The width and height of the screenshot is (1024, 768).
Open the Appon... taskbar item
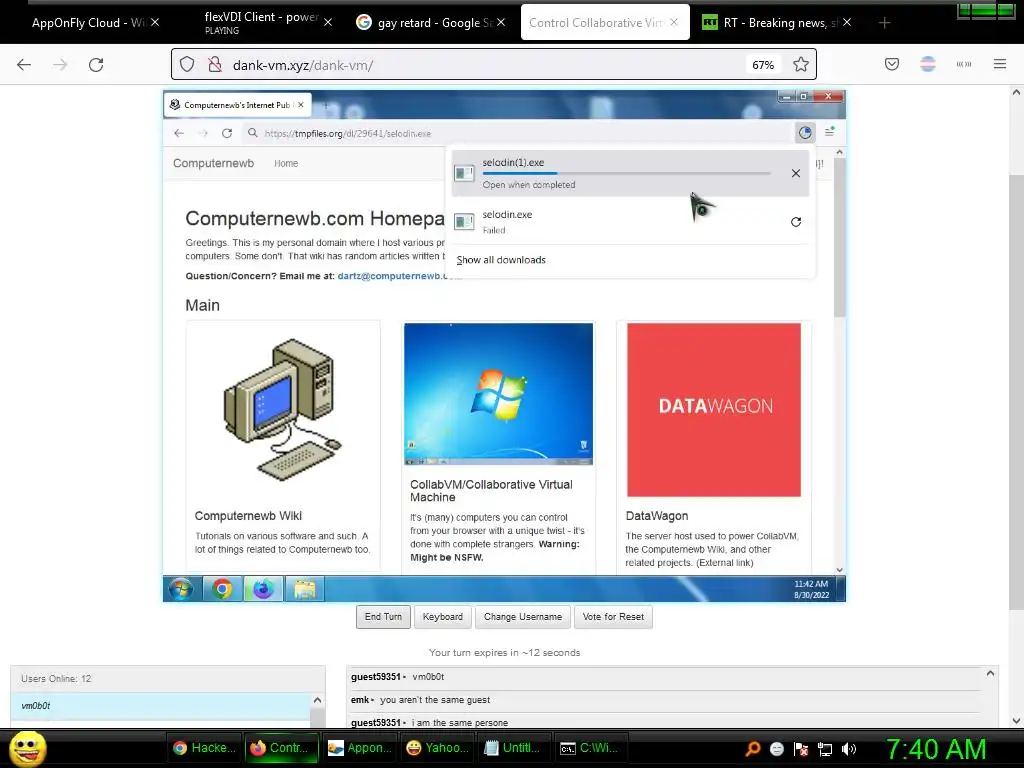pyautogui.click(x=360, y=748)
